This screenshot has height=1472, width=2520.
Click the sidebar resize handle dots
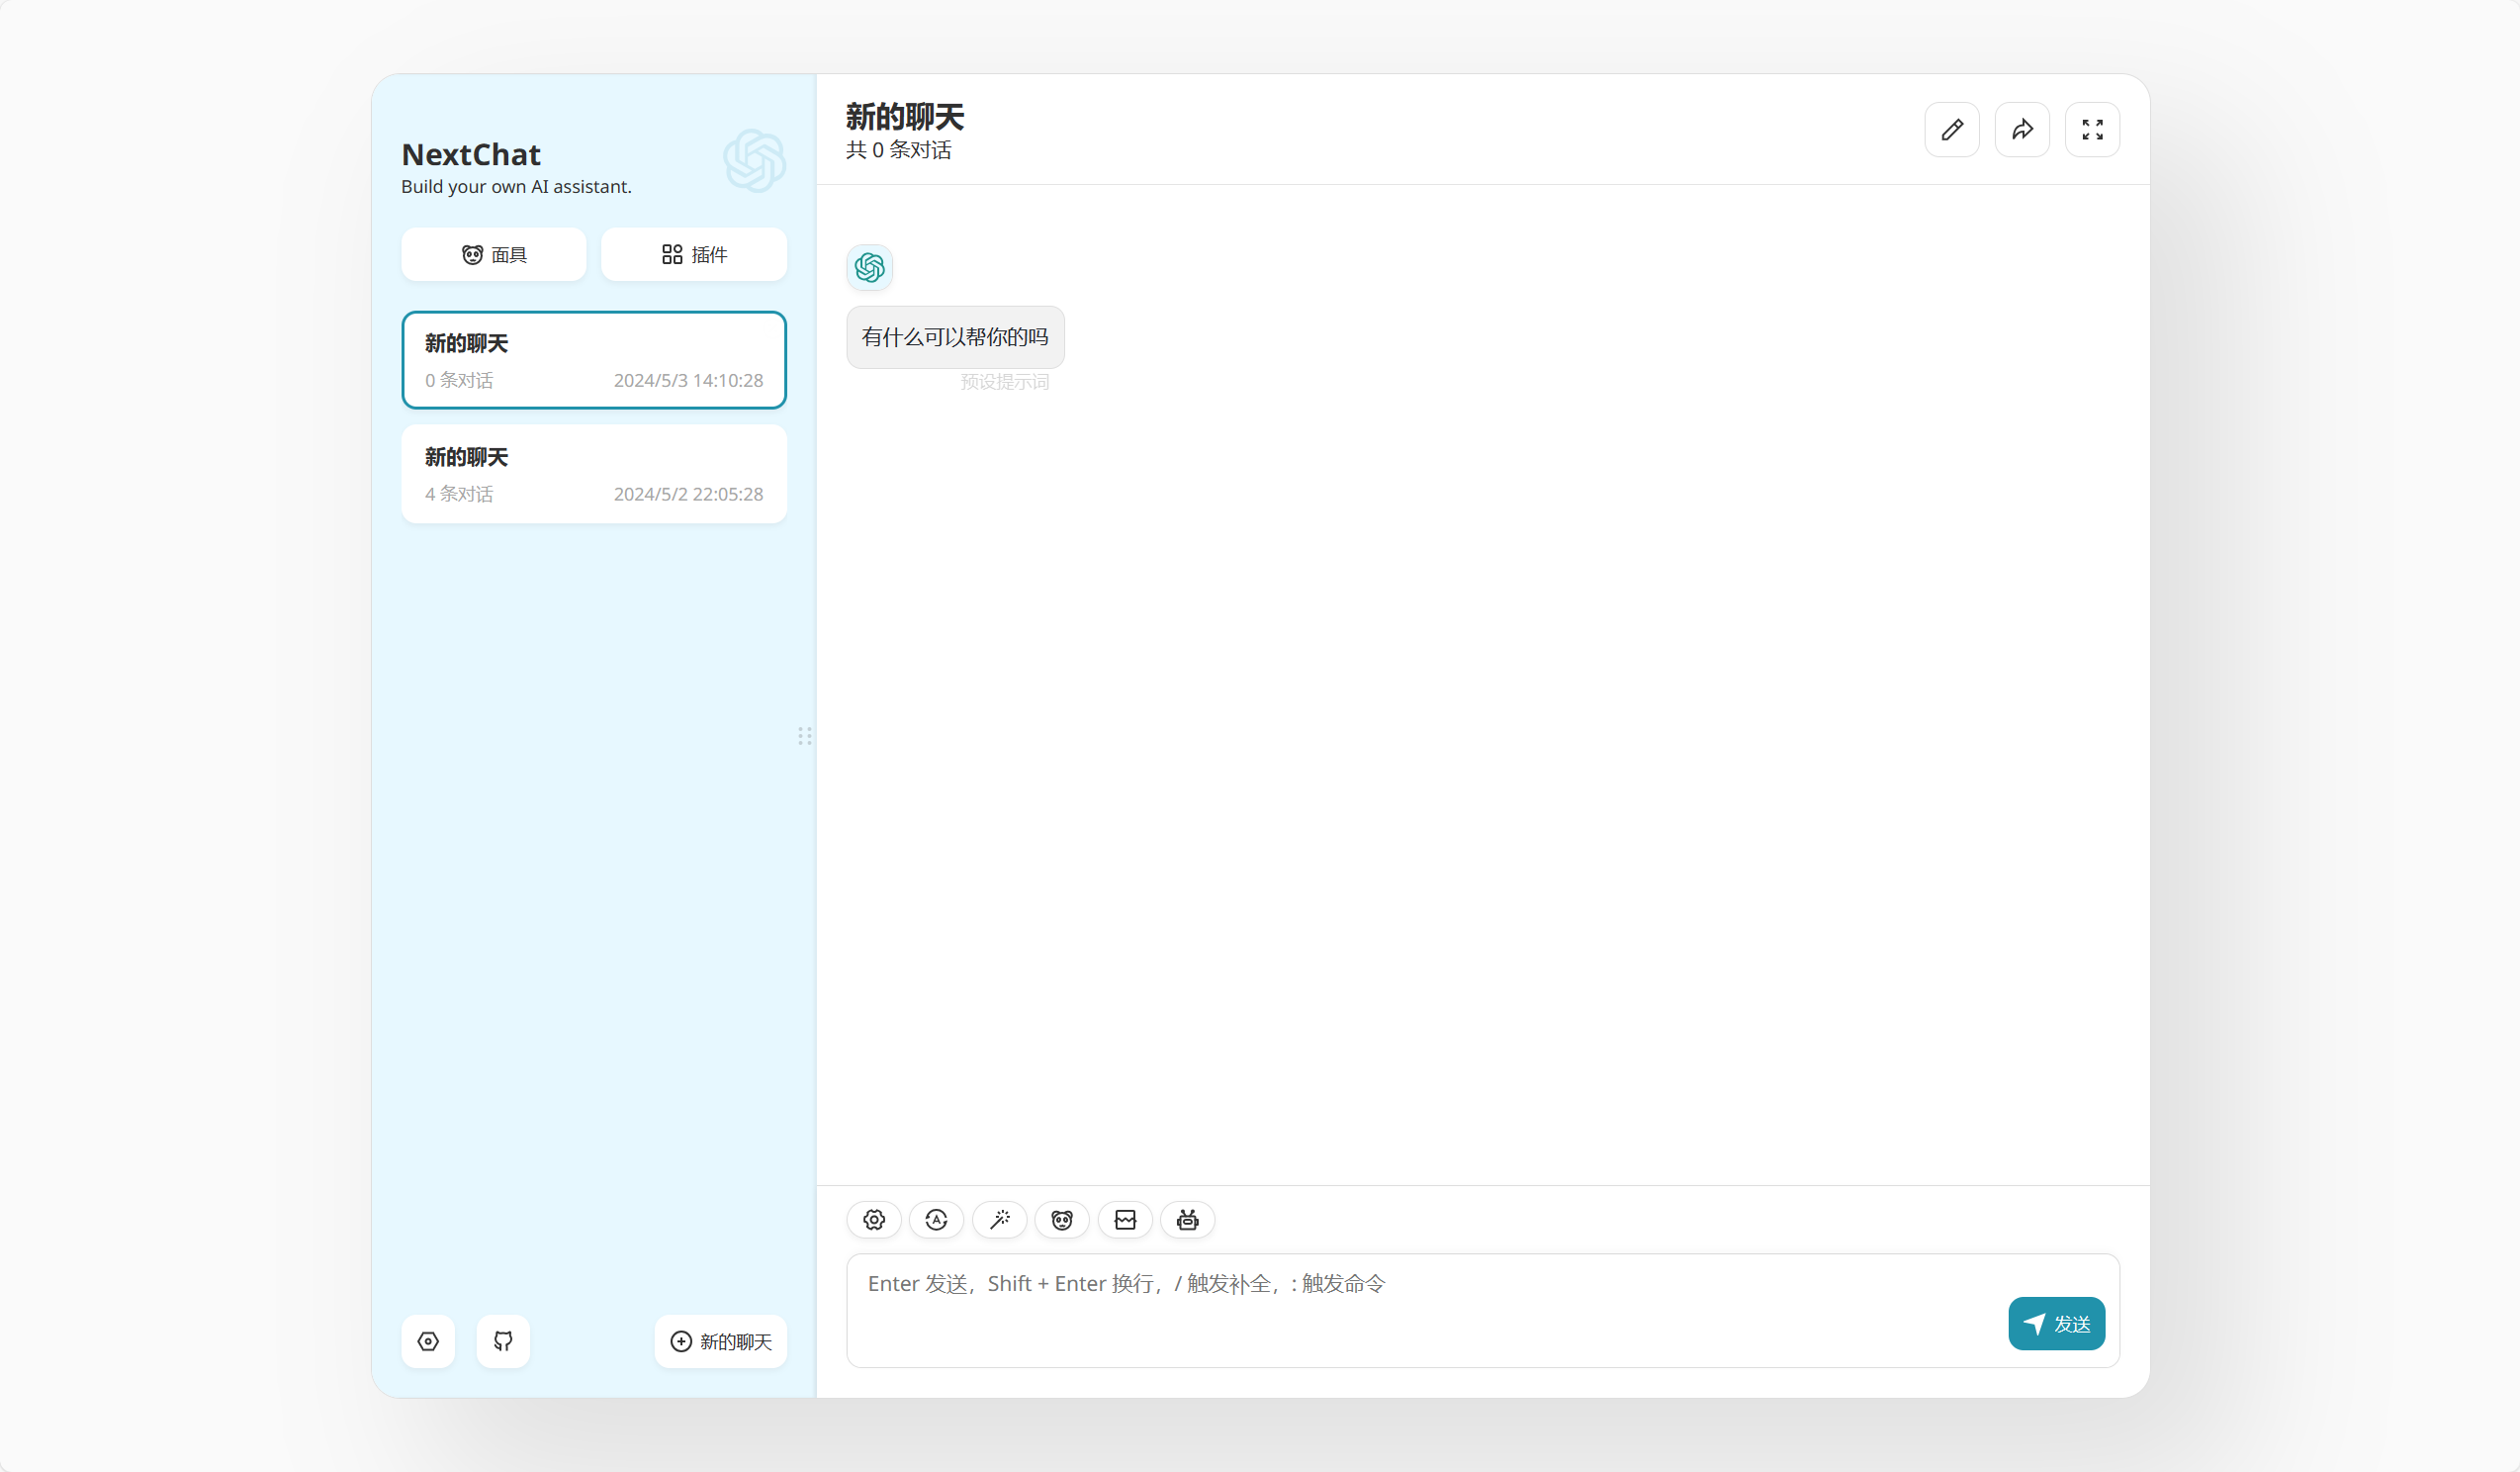click(x=805, y=737)
